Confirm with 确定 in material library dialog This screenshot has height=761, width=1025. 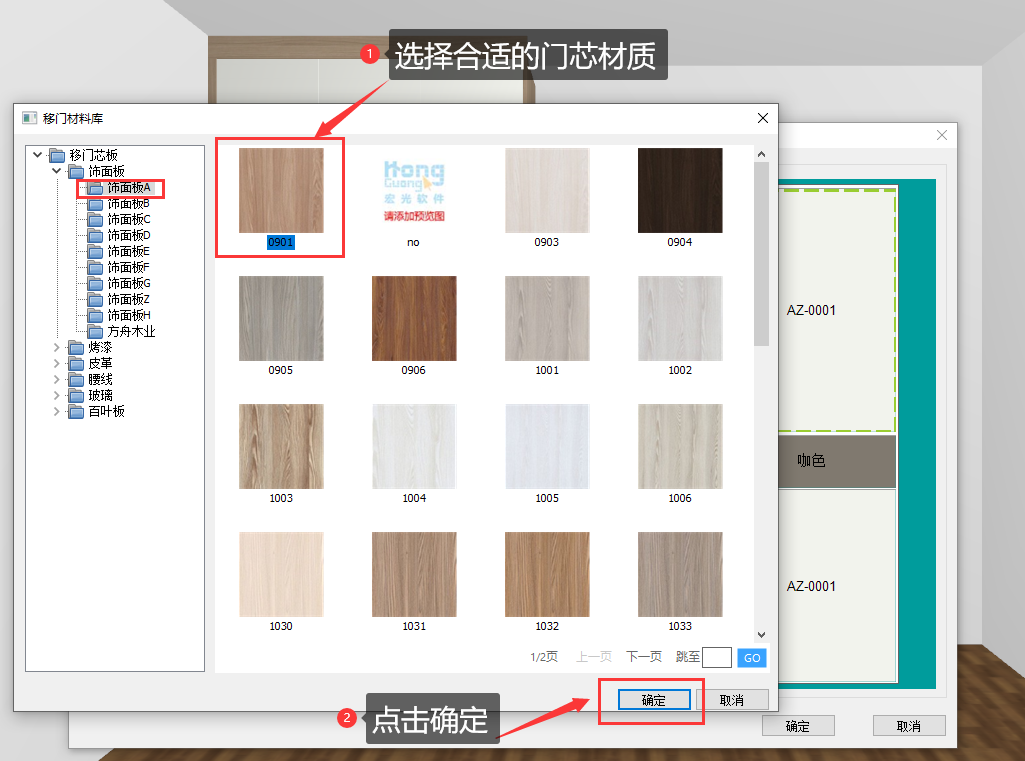pos(654,700)
